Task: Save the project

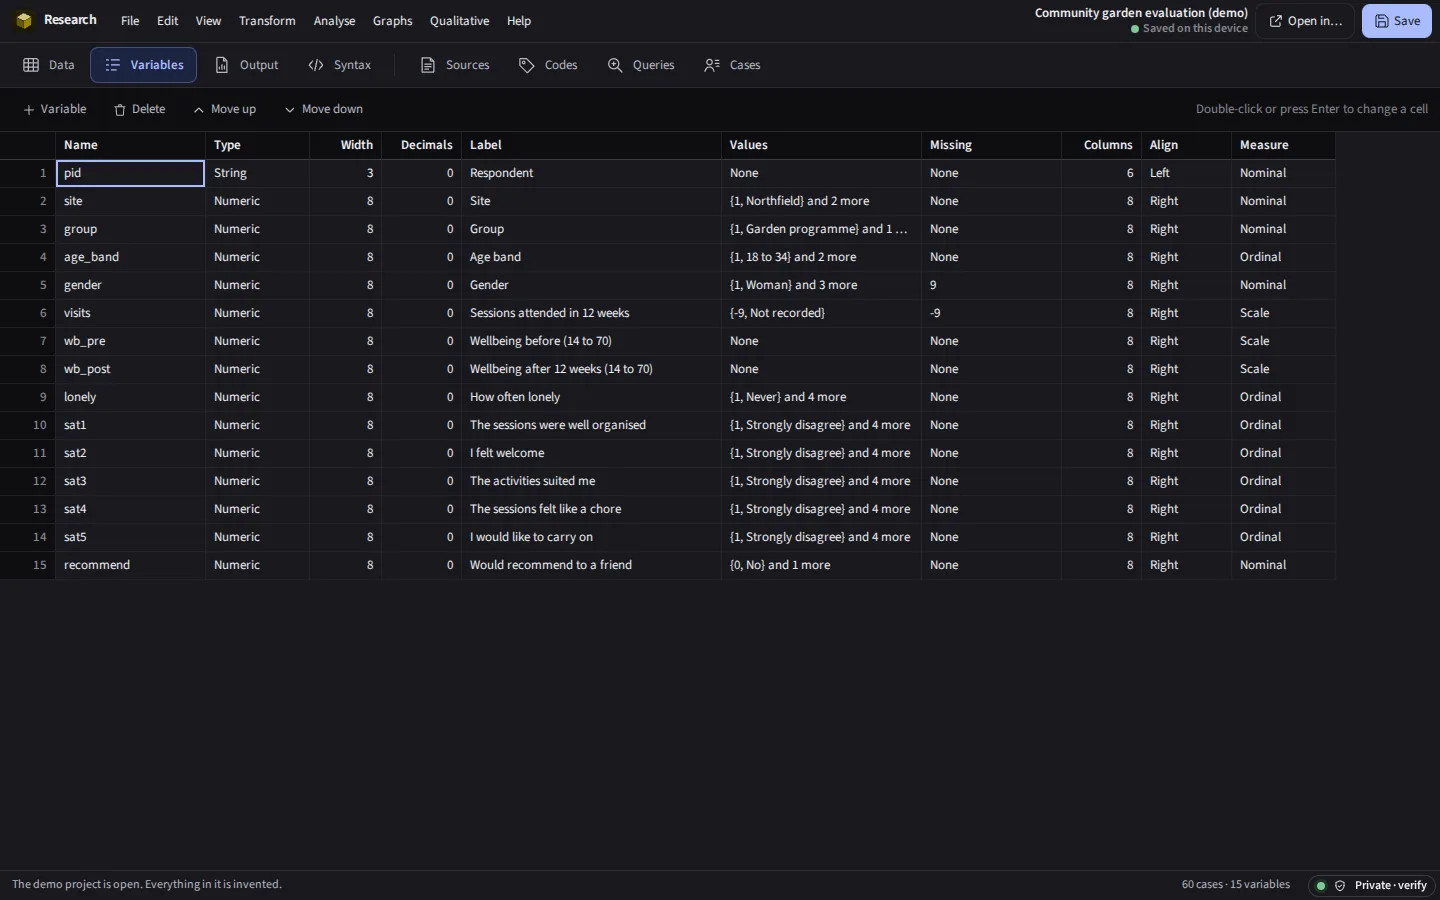Action: point(1397,21)
